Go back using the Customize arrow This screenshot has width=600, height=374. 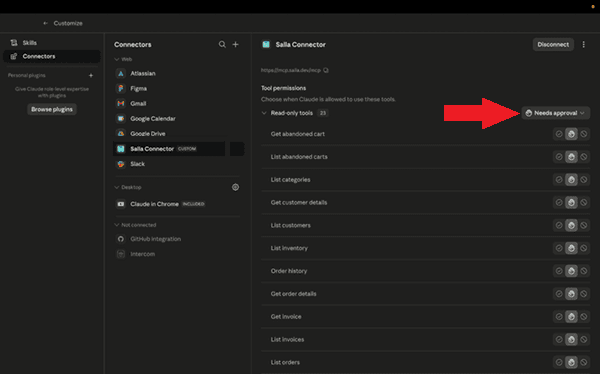tap(46, 23)
